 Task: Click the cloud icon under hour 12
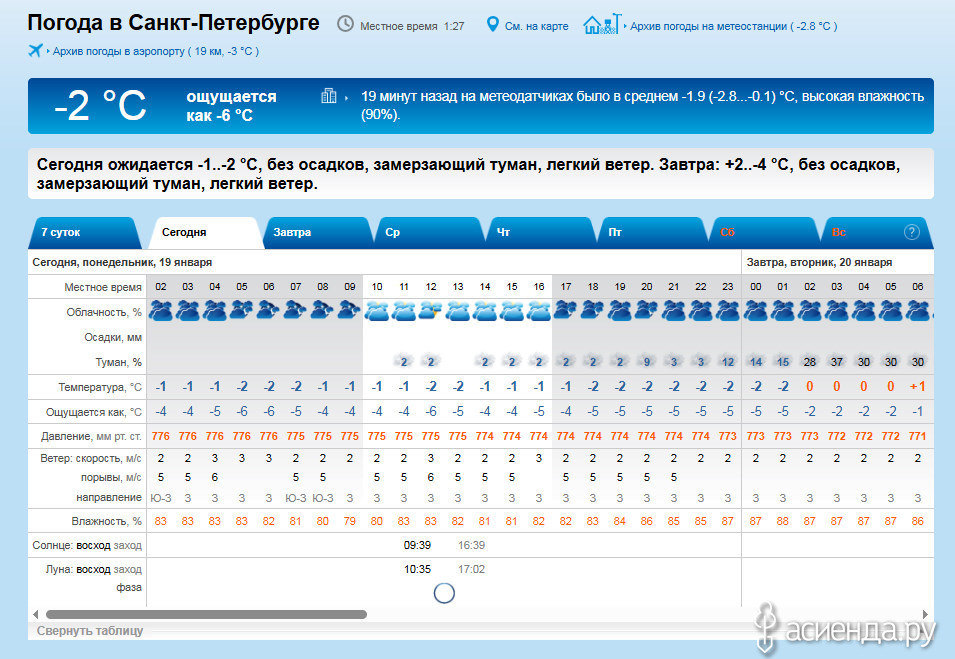pyautogui.click(x=430, y=311)
